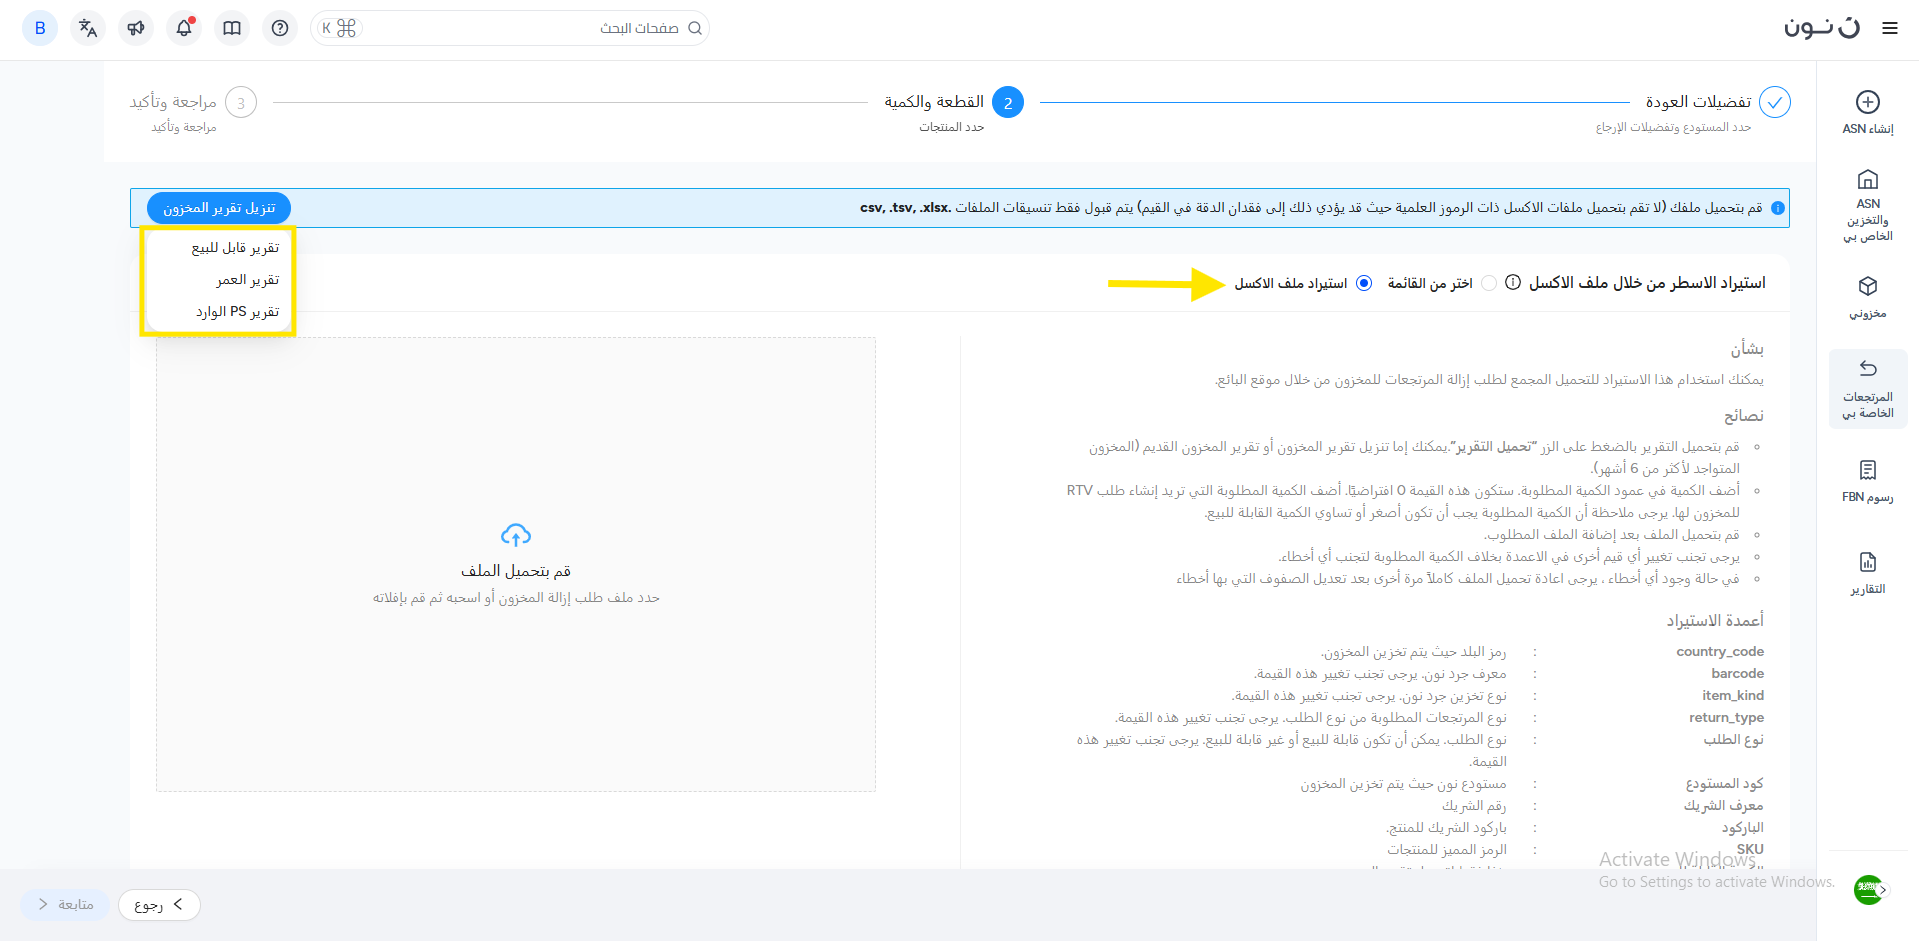
Task: Click the announcements megaphone icon
Action: click(136, 28)
